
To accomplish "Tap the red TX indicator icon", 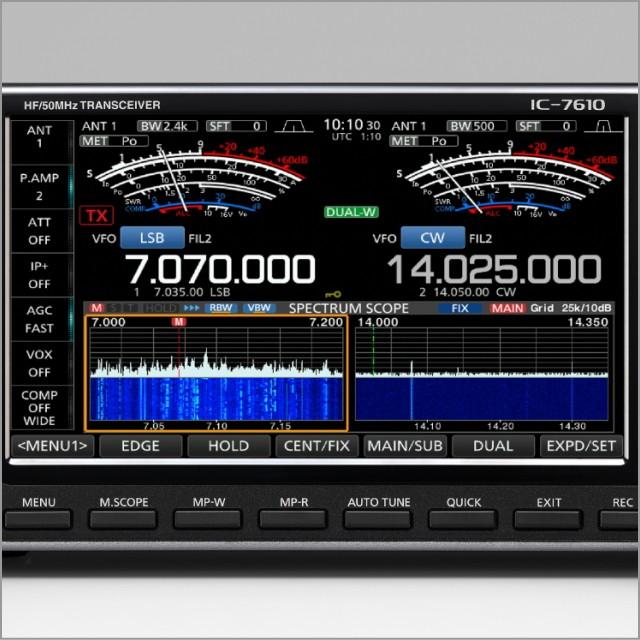I will click(x=96, y=216).
